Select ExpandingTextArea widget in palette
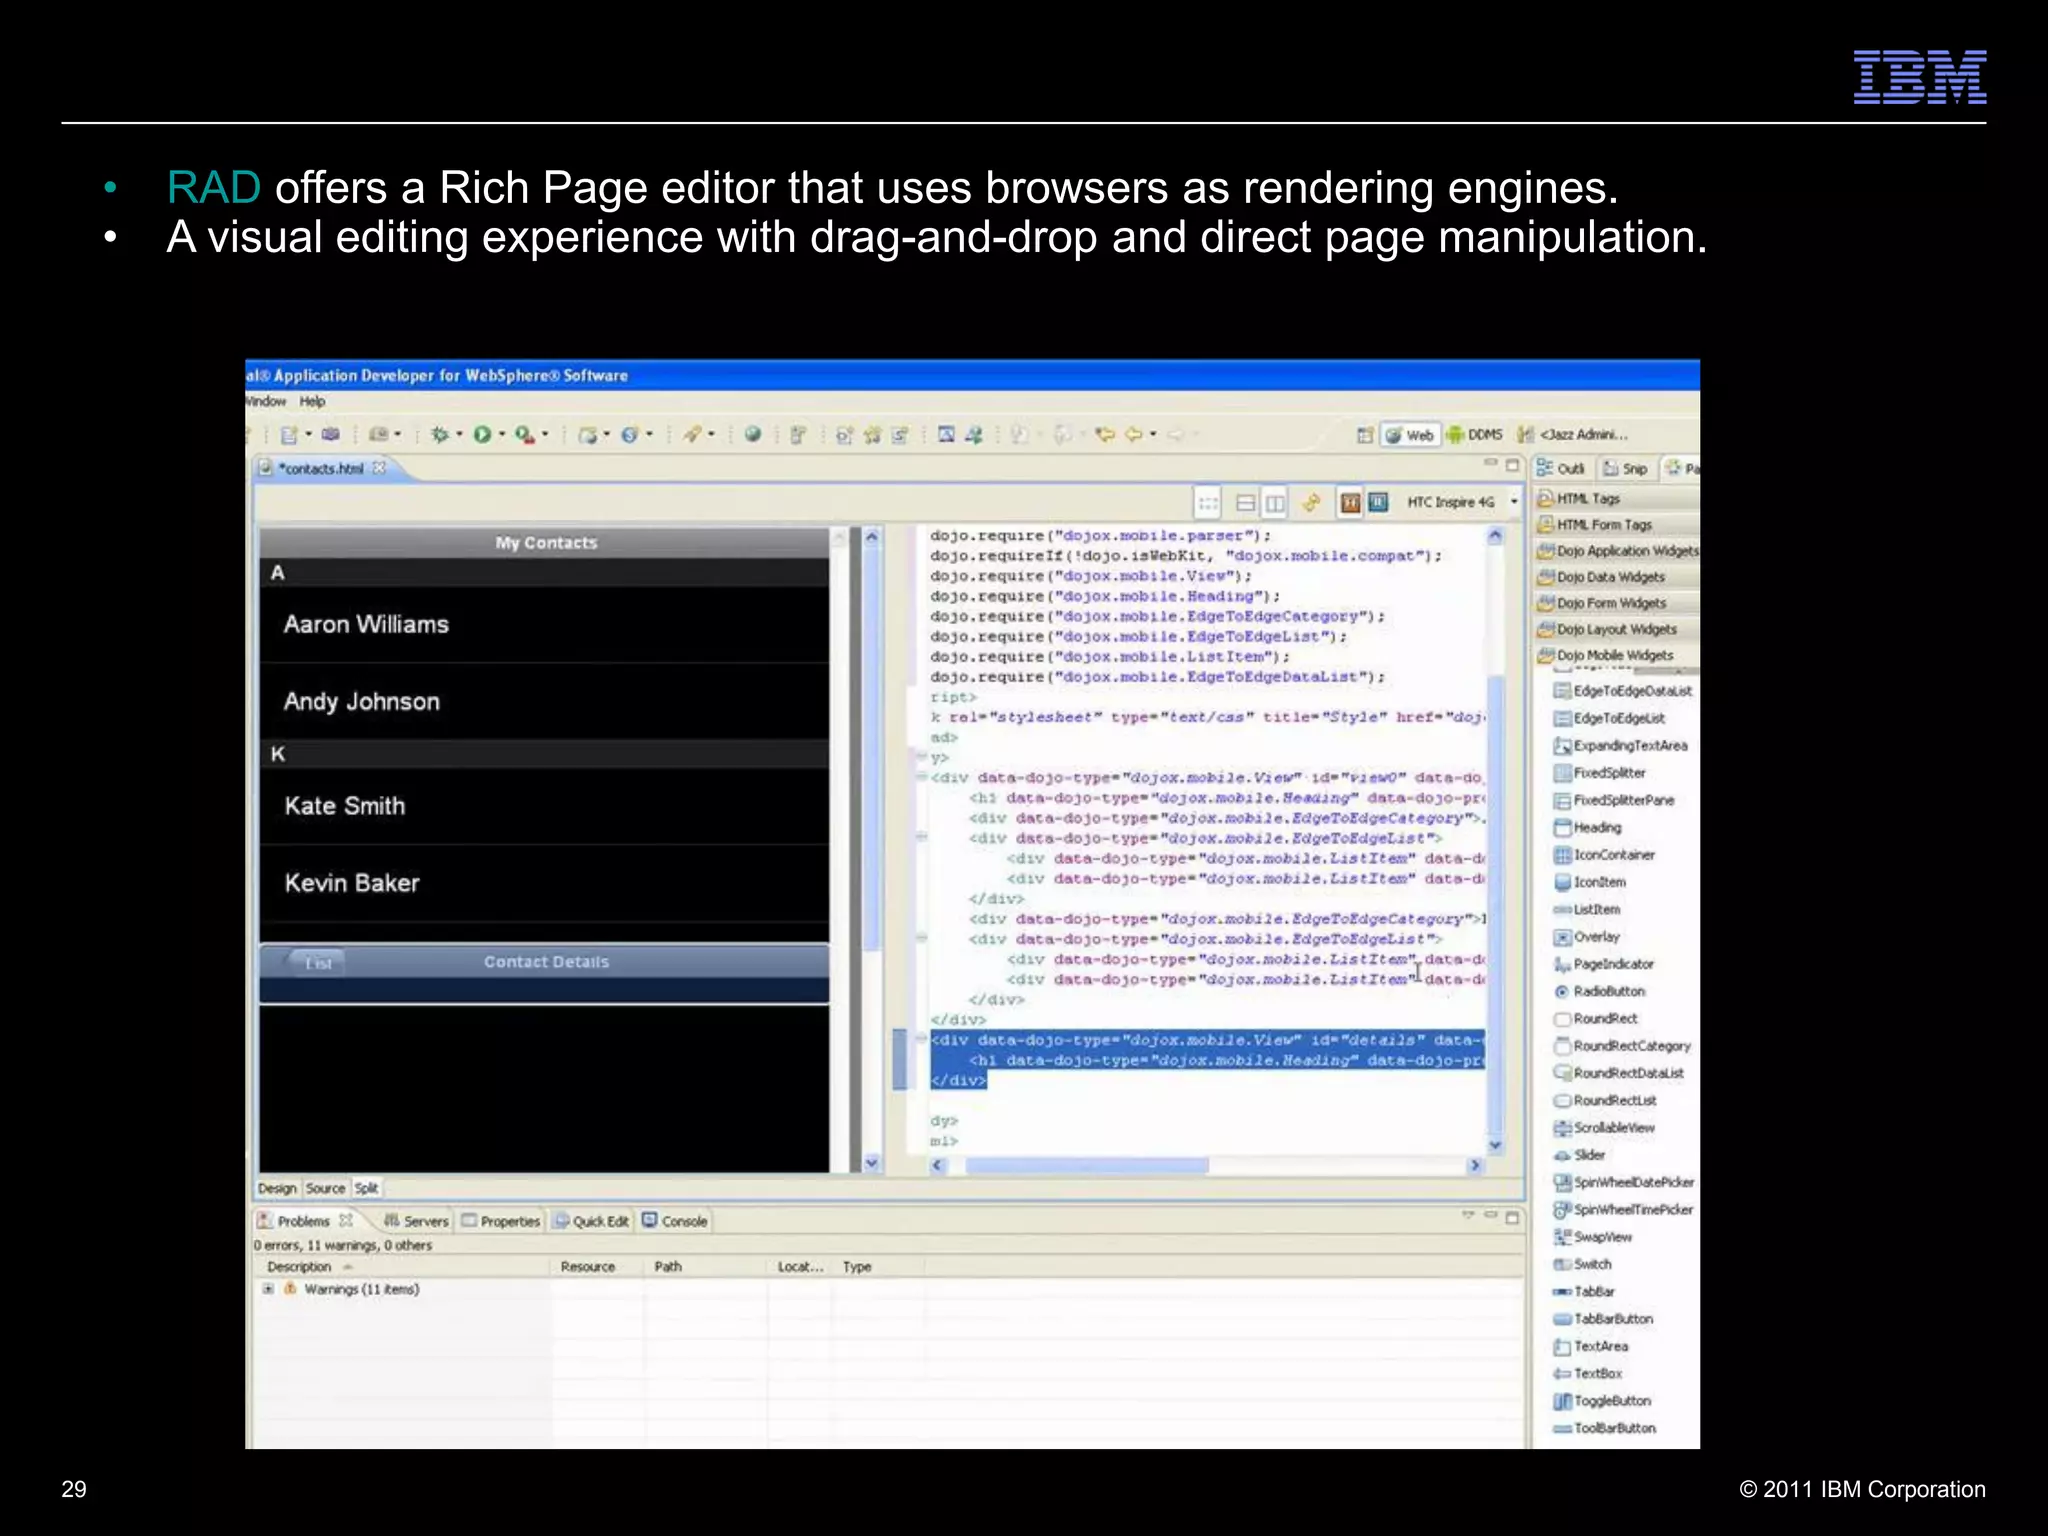Screen dimensions: 2048x1536 point(1620,745)
